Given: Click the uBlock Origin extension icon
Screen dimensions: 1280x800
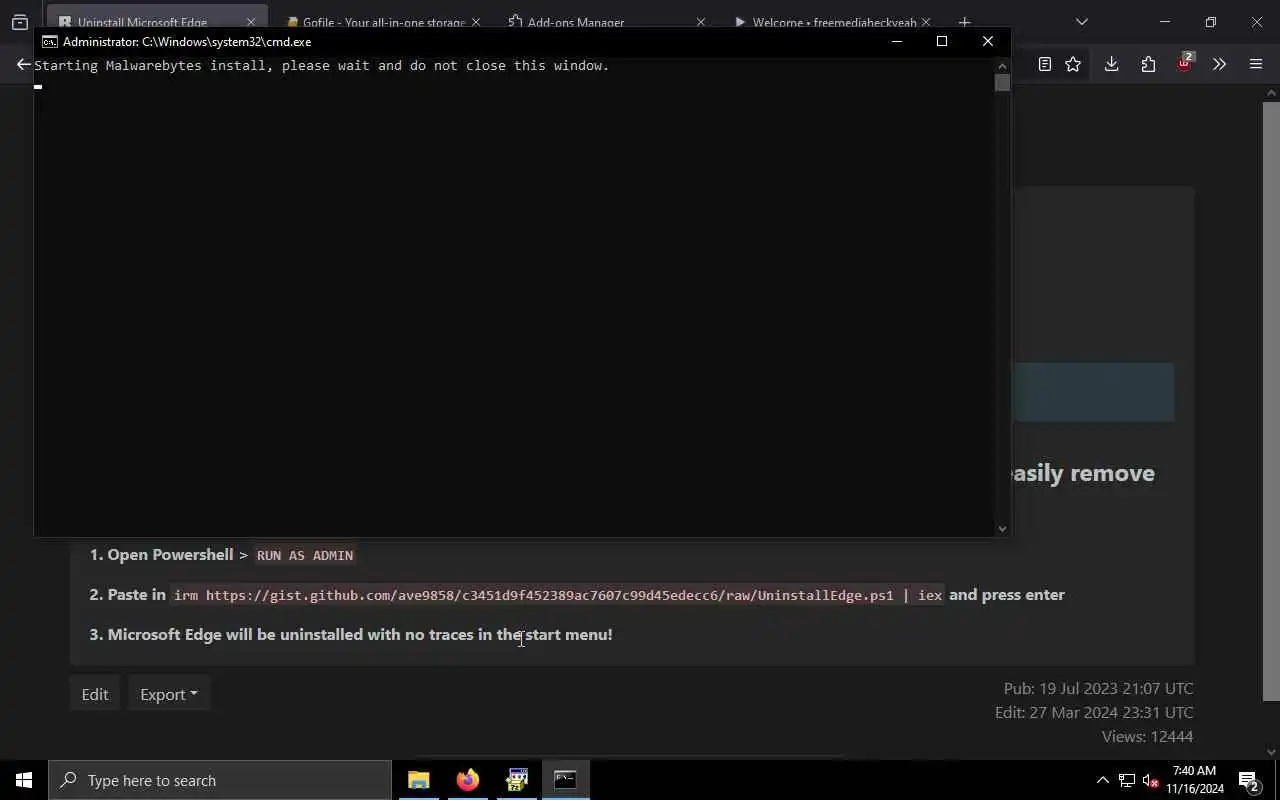Looking at the screenshot, I should (1185, 63).
